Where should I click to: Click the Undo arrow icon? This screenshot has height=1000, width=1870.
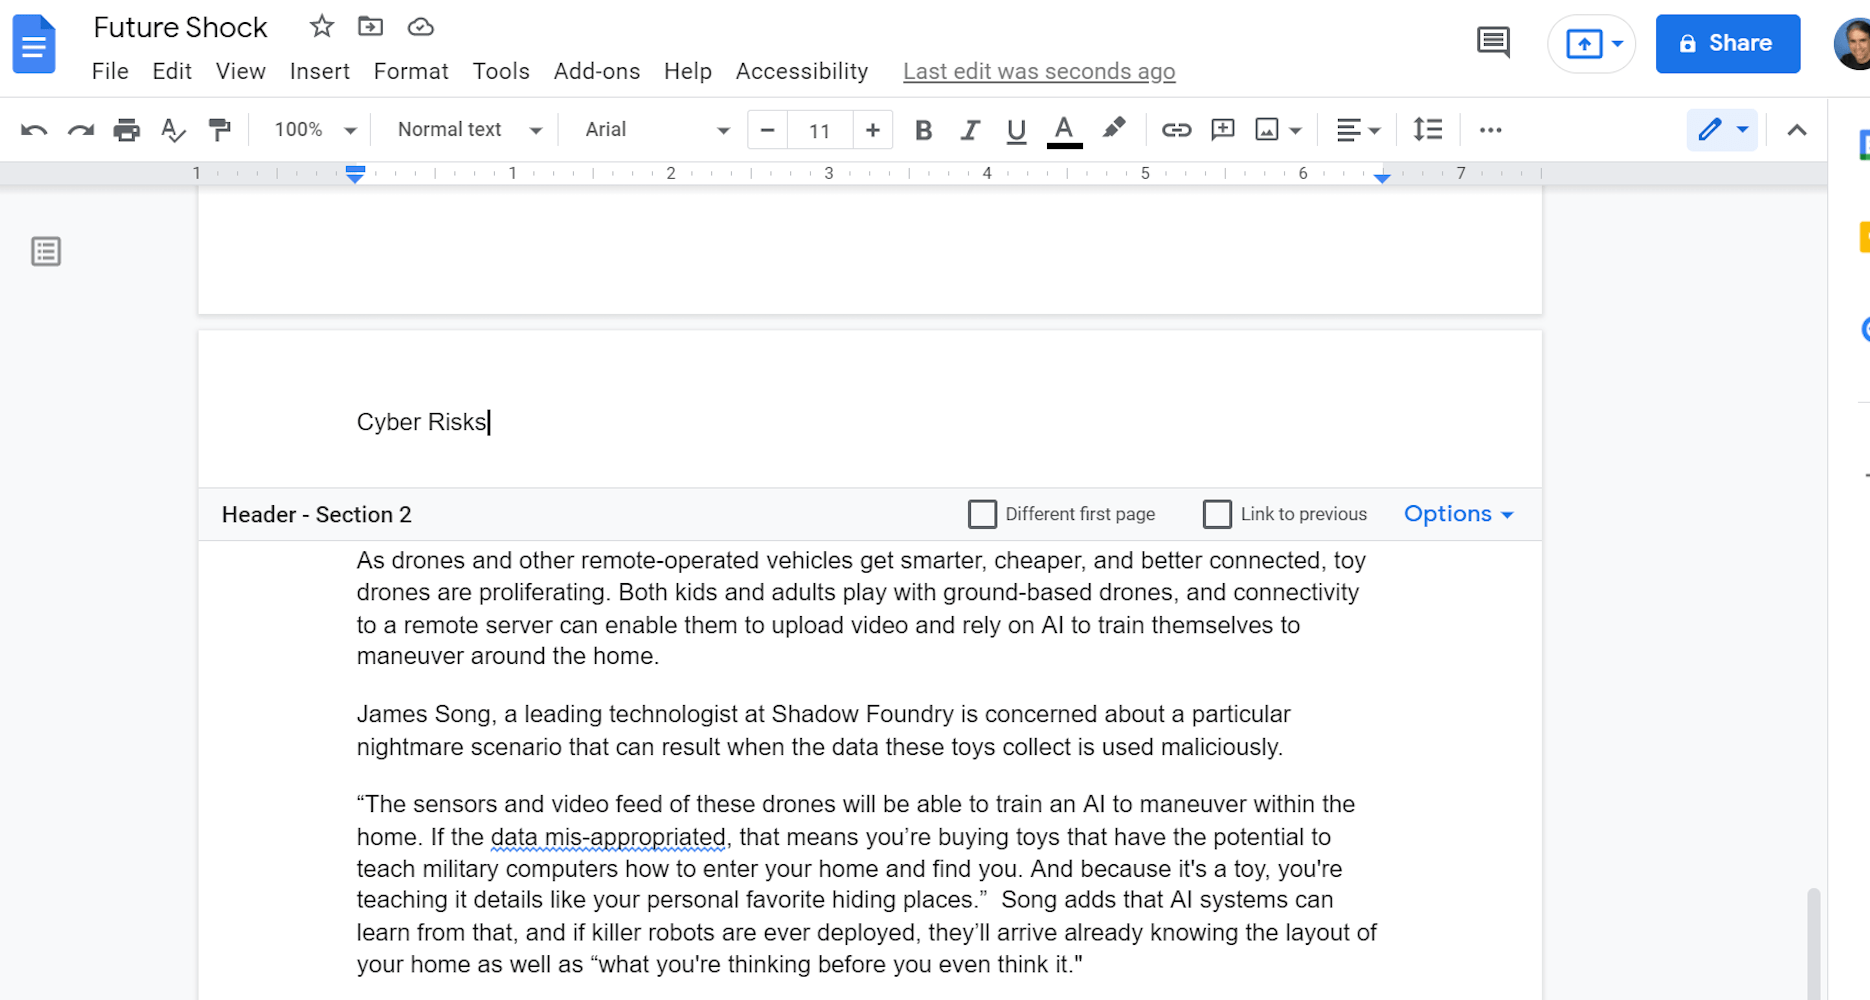tap(34, 130)
